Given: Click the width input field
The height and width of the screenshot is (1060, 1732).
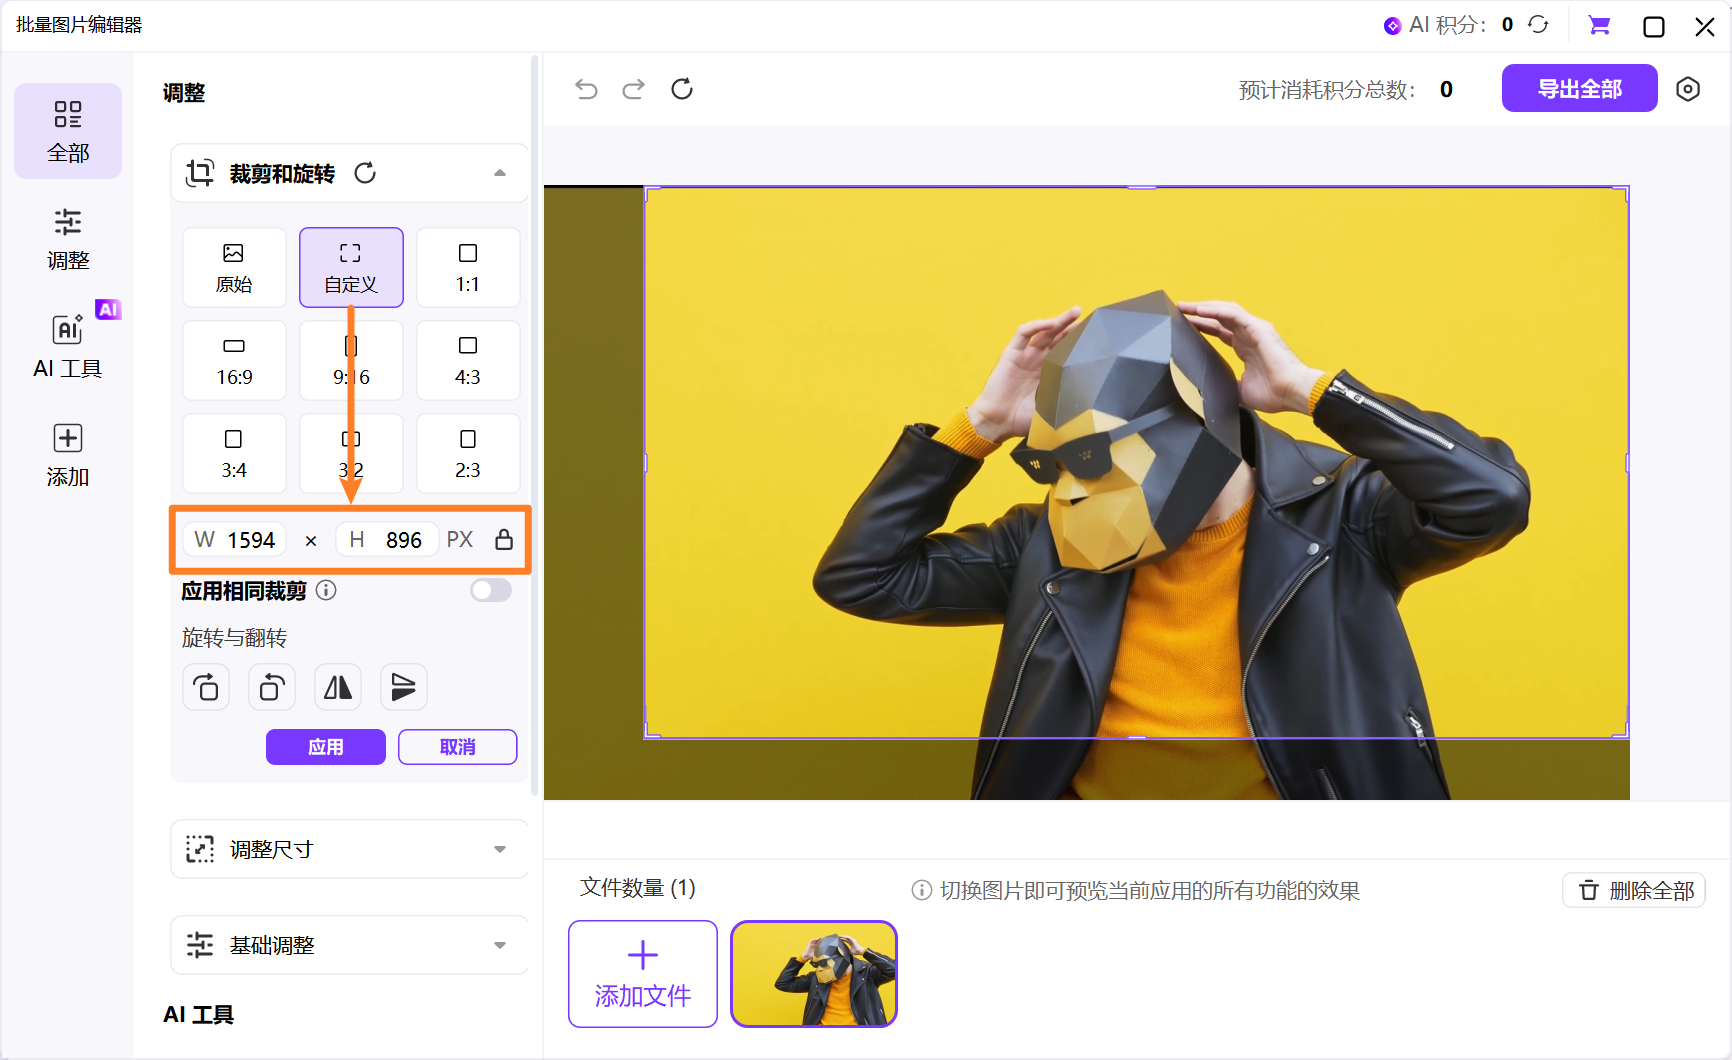Looking at the screenshot, I should pyautogui.click(x=250, y=540).
